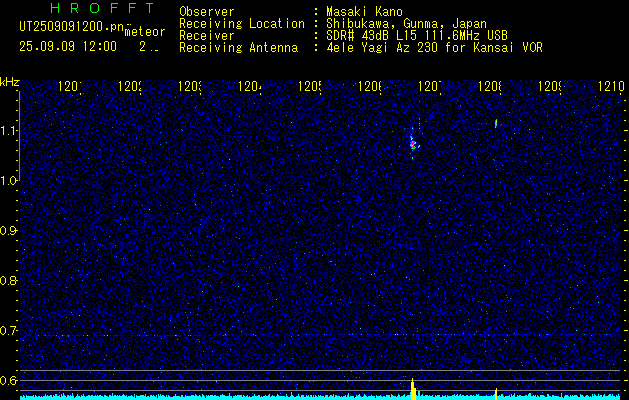Viewport: 629px width, 400px height.
Task: Click the 1.0 kHz frequency label
Action: pos(9,181)
